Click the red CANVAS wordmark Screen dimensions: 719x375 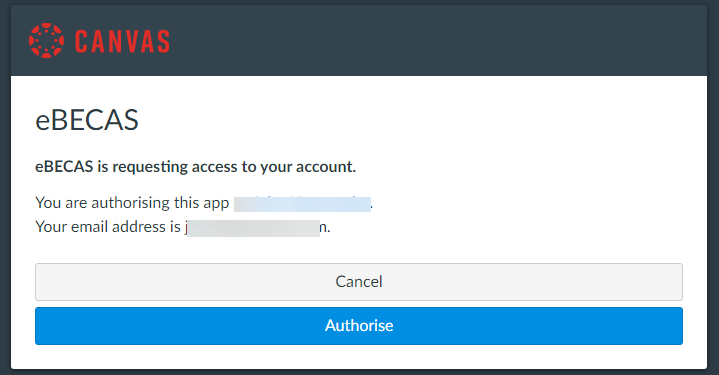click(x=122, y=41)
